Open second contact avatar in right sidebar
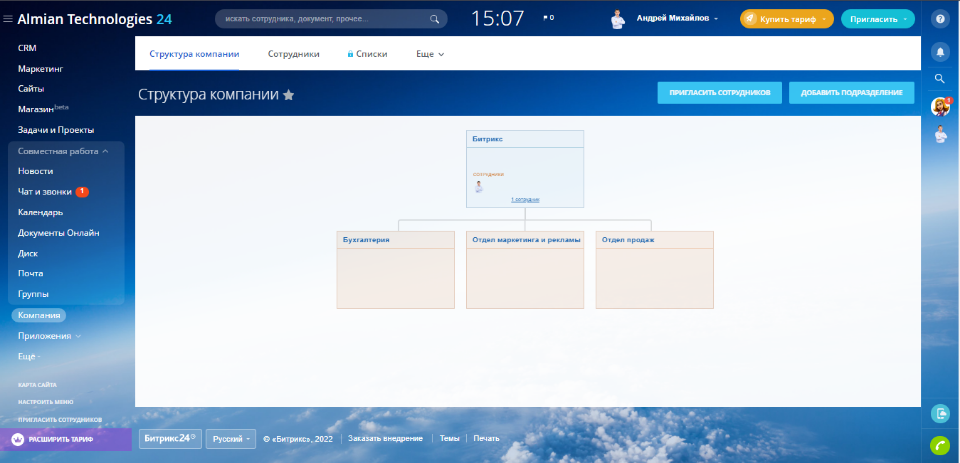This screenshot has height=463, width=960. [940, 134]
